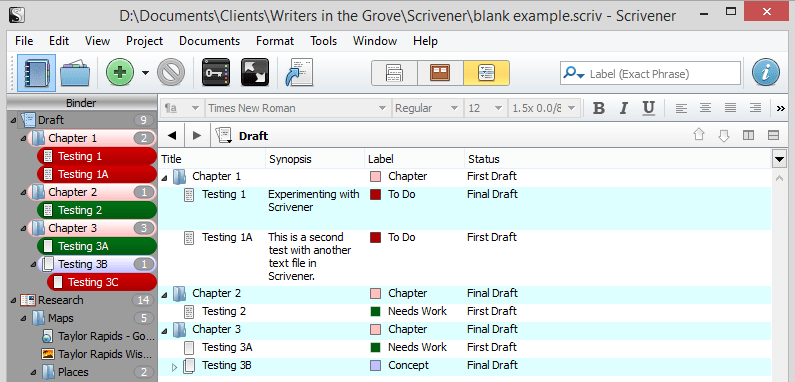Show more format bar options chevron
This screenshot has height=382, width=795.
click(x=781, y=108)
